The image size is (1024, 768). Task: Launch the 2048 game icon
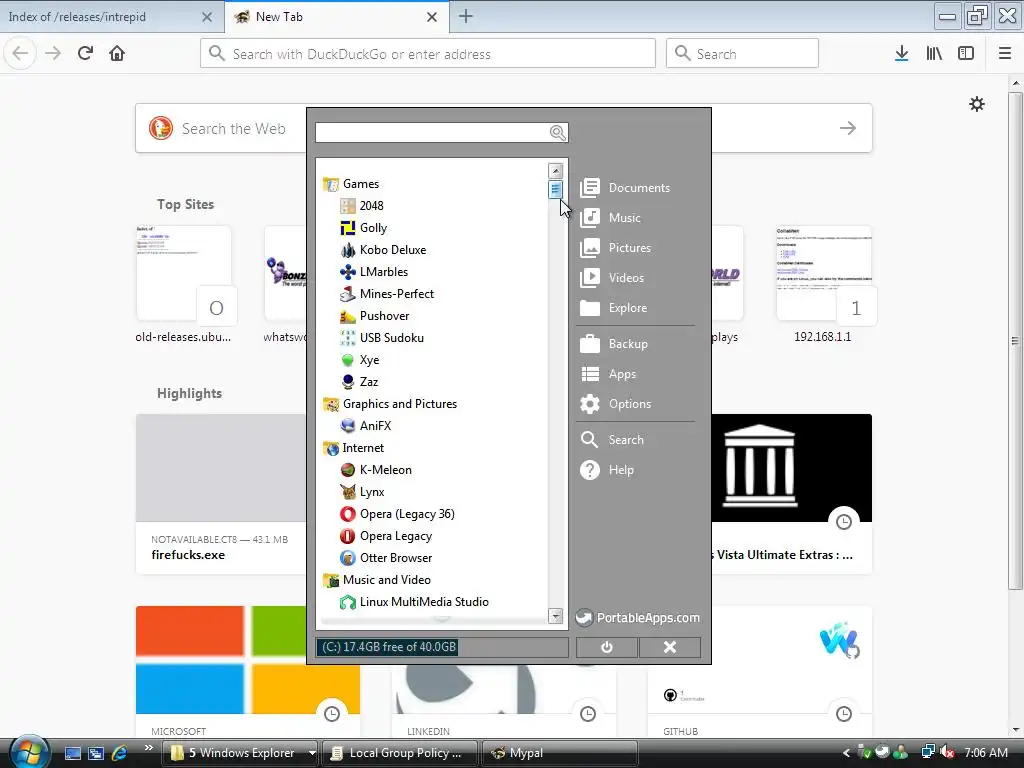[x=348, y=206]
